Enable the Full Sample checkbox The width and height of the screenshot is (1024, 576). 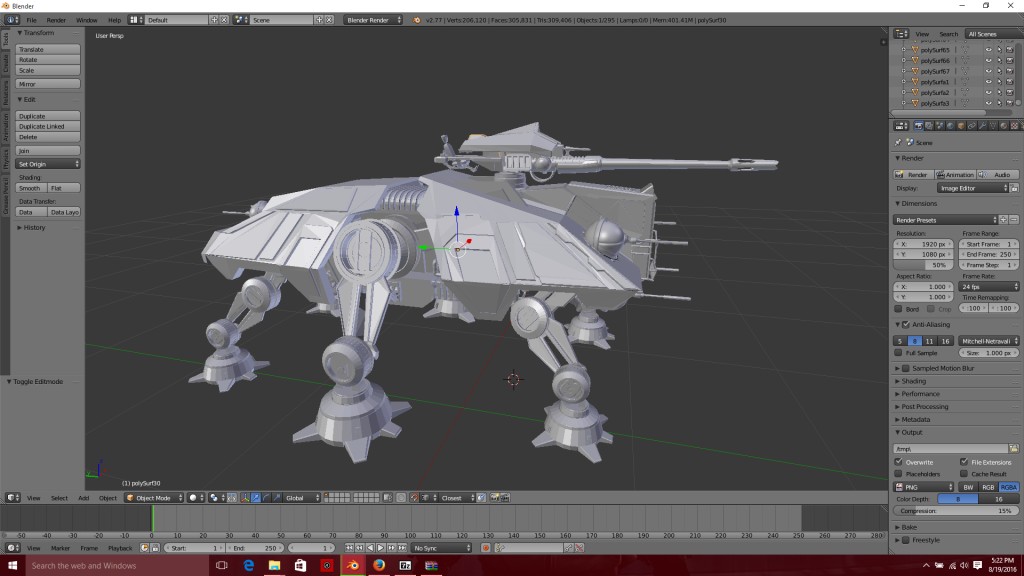click(897, 353)
